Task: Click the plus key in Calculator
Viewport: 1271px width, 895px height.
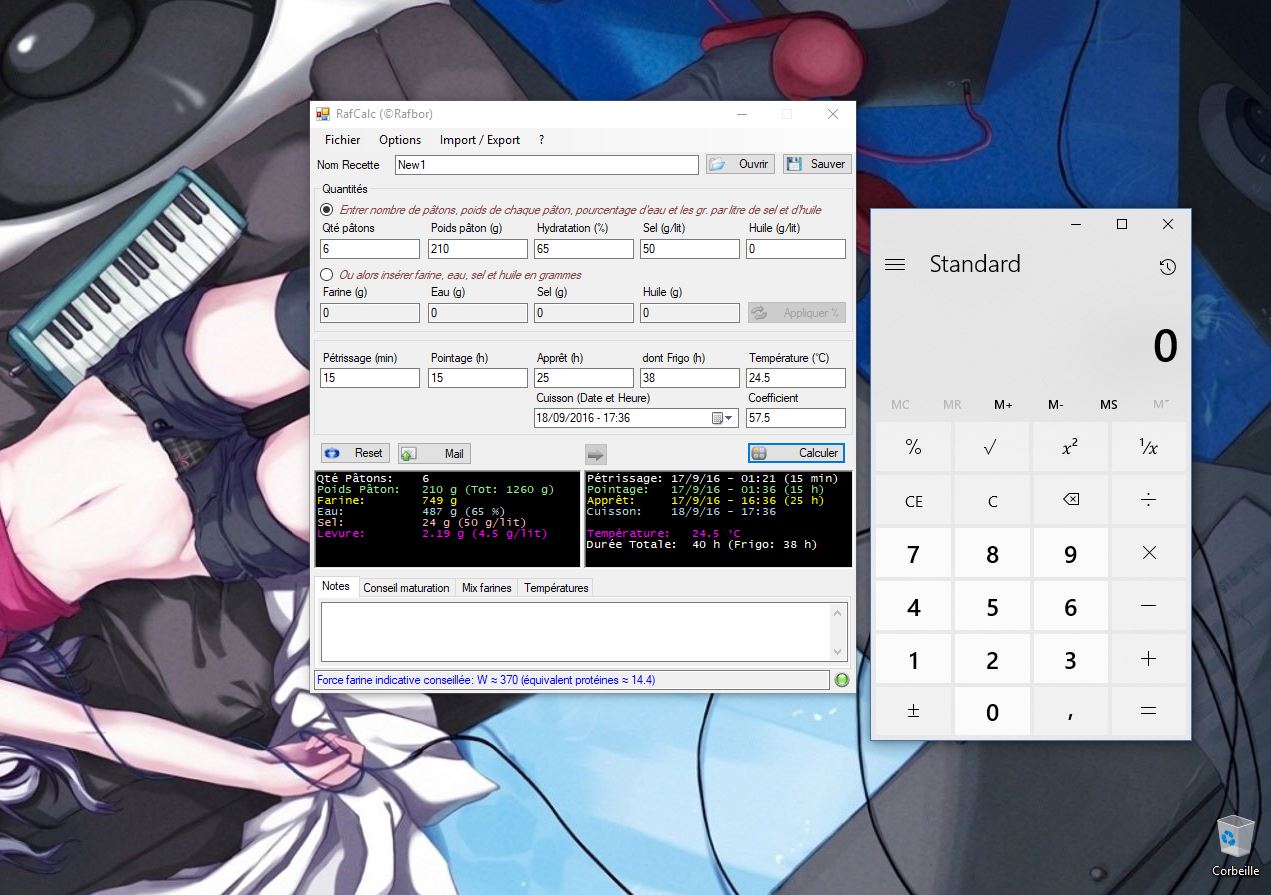Action: [x=1148, y=659]
